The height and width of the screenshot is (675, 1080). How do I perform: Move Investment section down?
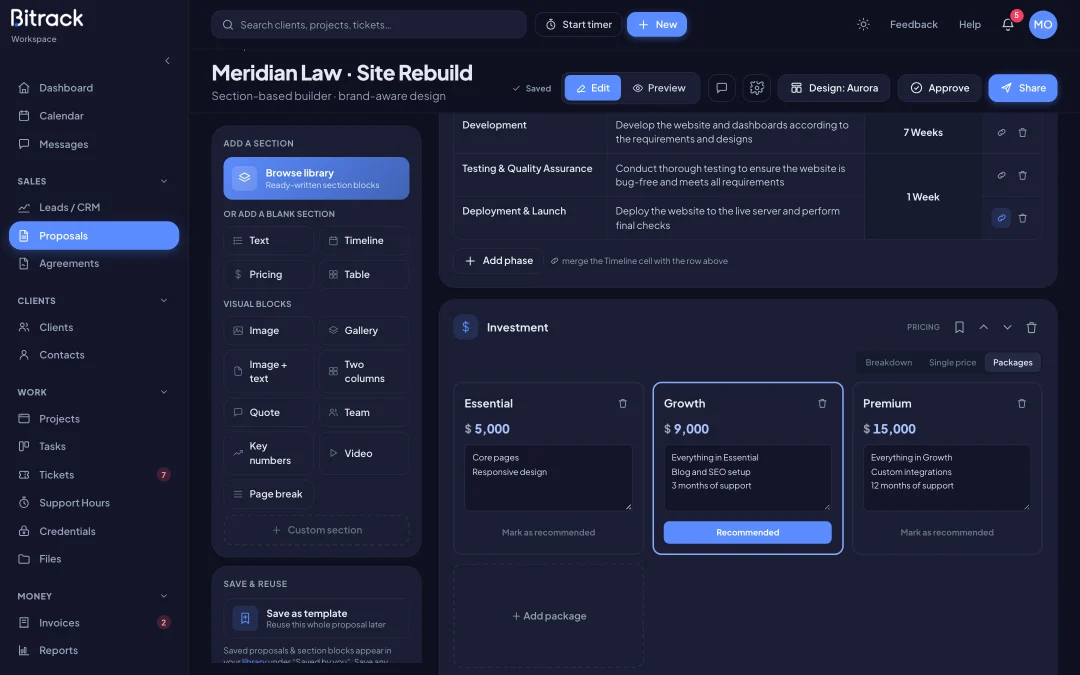point(1007,327)
